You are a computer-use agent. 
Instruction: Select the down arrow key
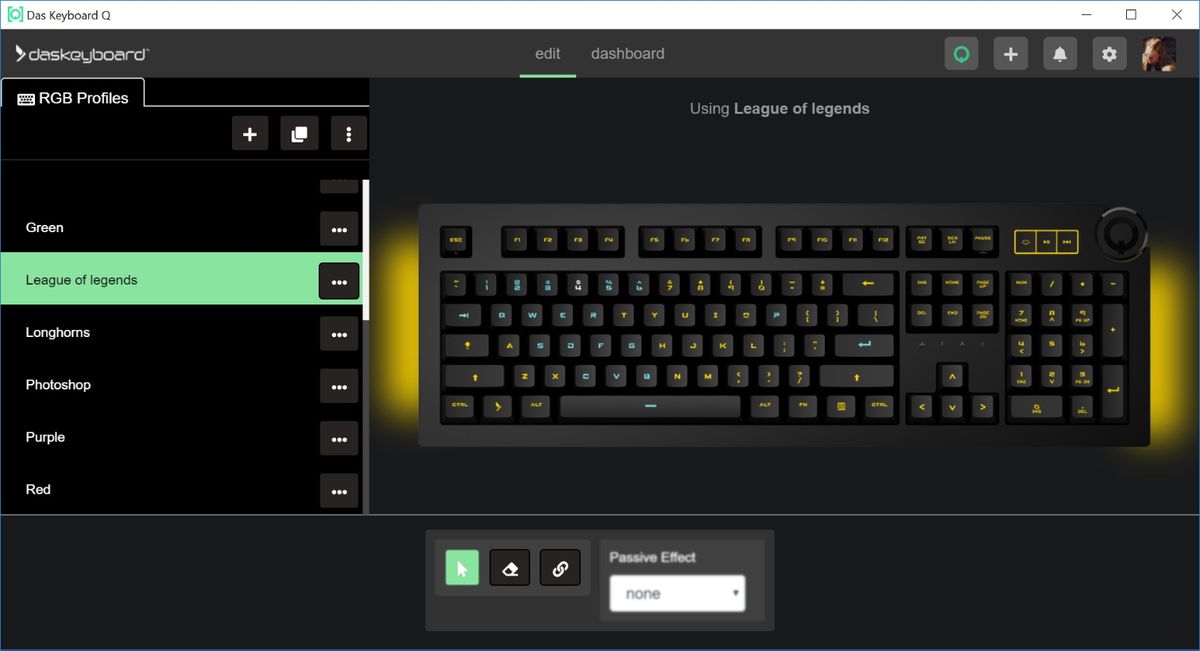tap(952, 407)
